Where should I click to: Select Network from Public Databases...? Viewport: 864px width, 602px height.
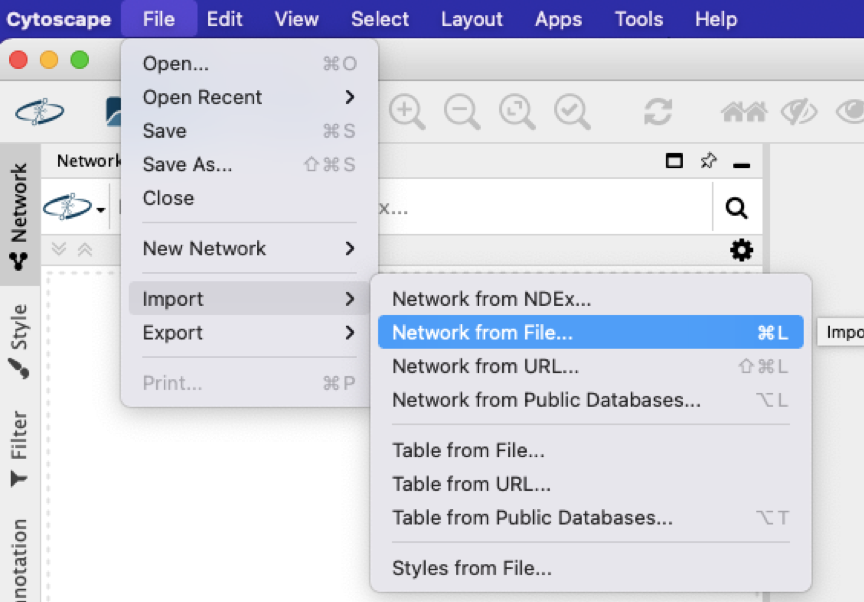[x=591, y=399]
